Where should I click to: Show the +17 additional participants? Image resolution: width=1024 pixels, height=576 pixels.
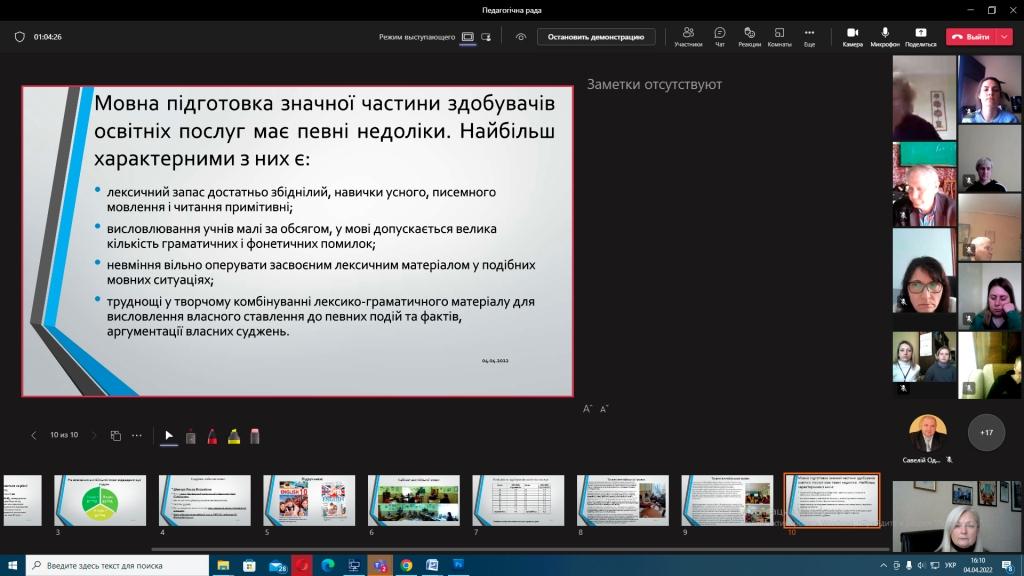tap(986, 433)
